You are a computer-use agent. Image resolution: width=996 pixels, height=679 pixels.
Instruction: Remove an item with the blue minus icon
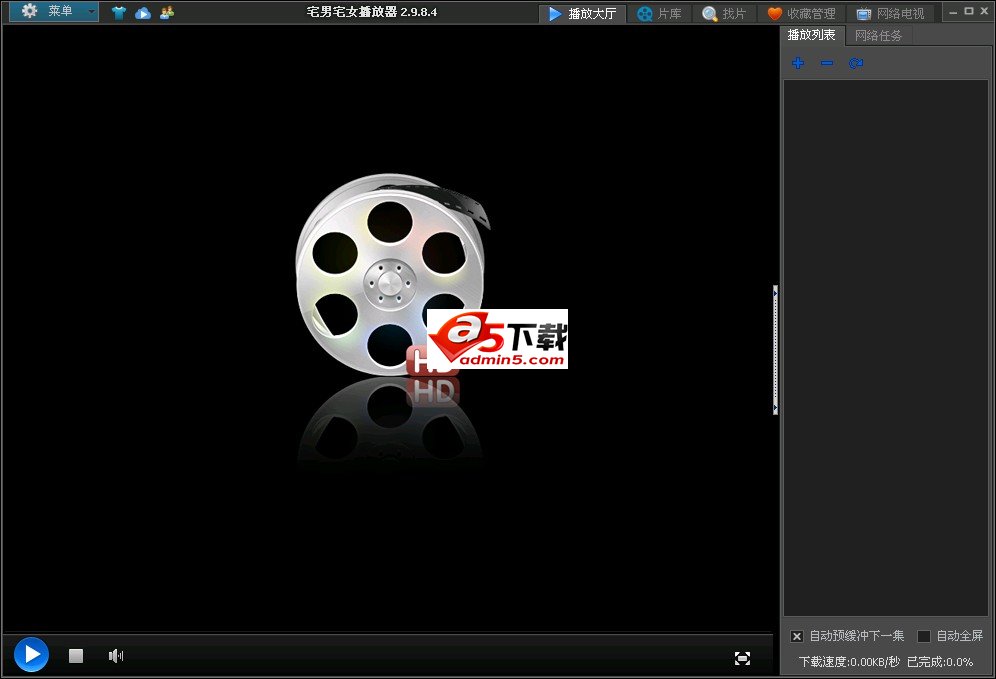826,63
